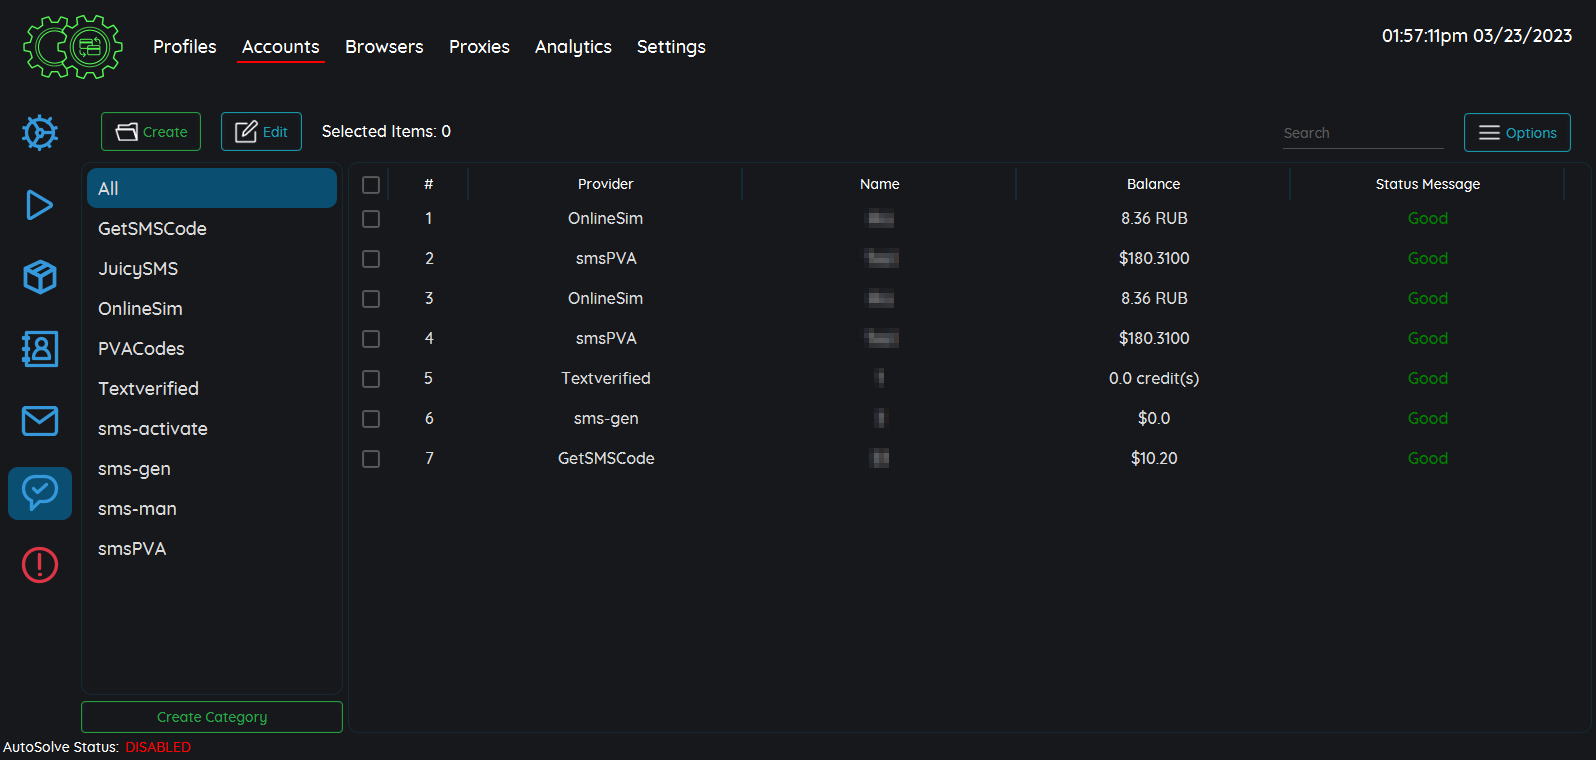
Task: Click the GetSMSCode provider cell in row 7
Action: click(605, 458)
